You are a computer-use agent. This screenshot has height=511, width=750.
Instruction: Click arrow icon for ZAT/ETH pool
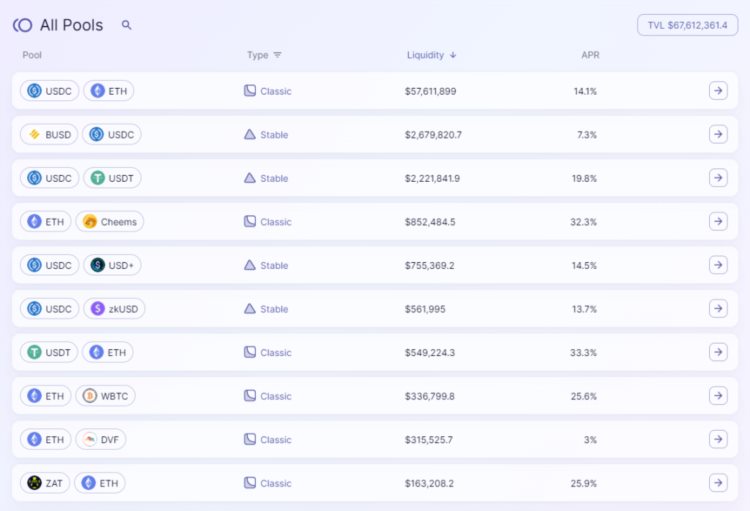coord(718,483)
